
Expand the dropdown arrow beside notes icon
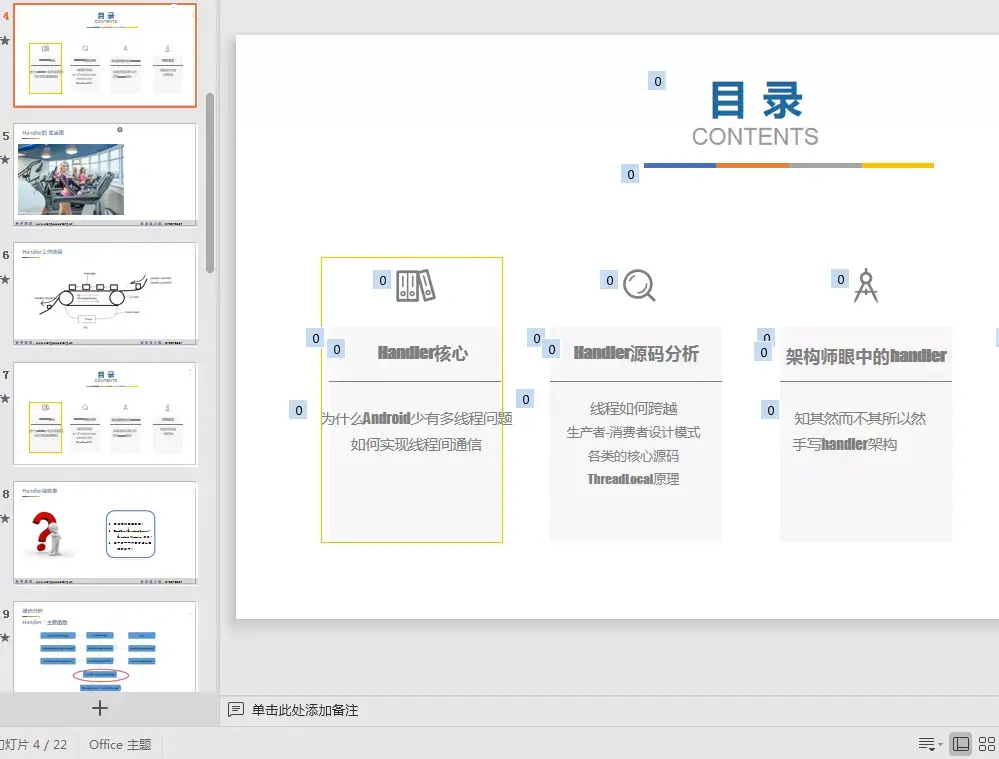coord(940,744)
